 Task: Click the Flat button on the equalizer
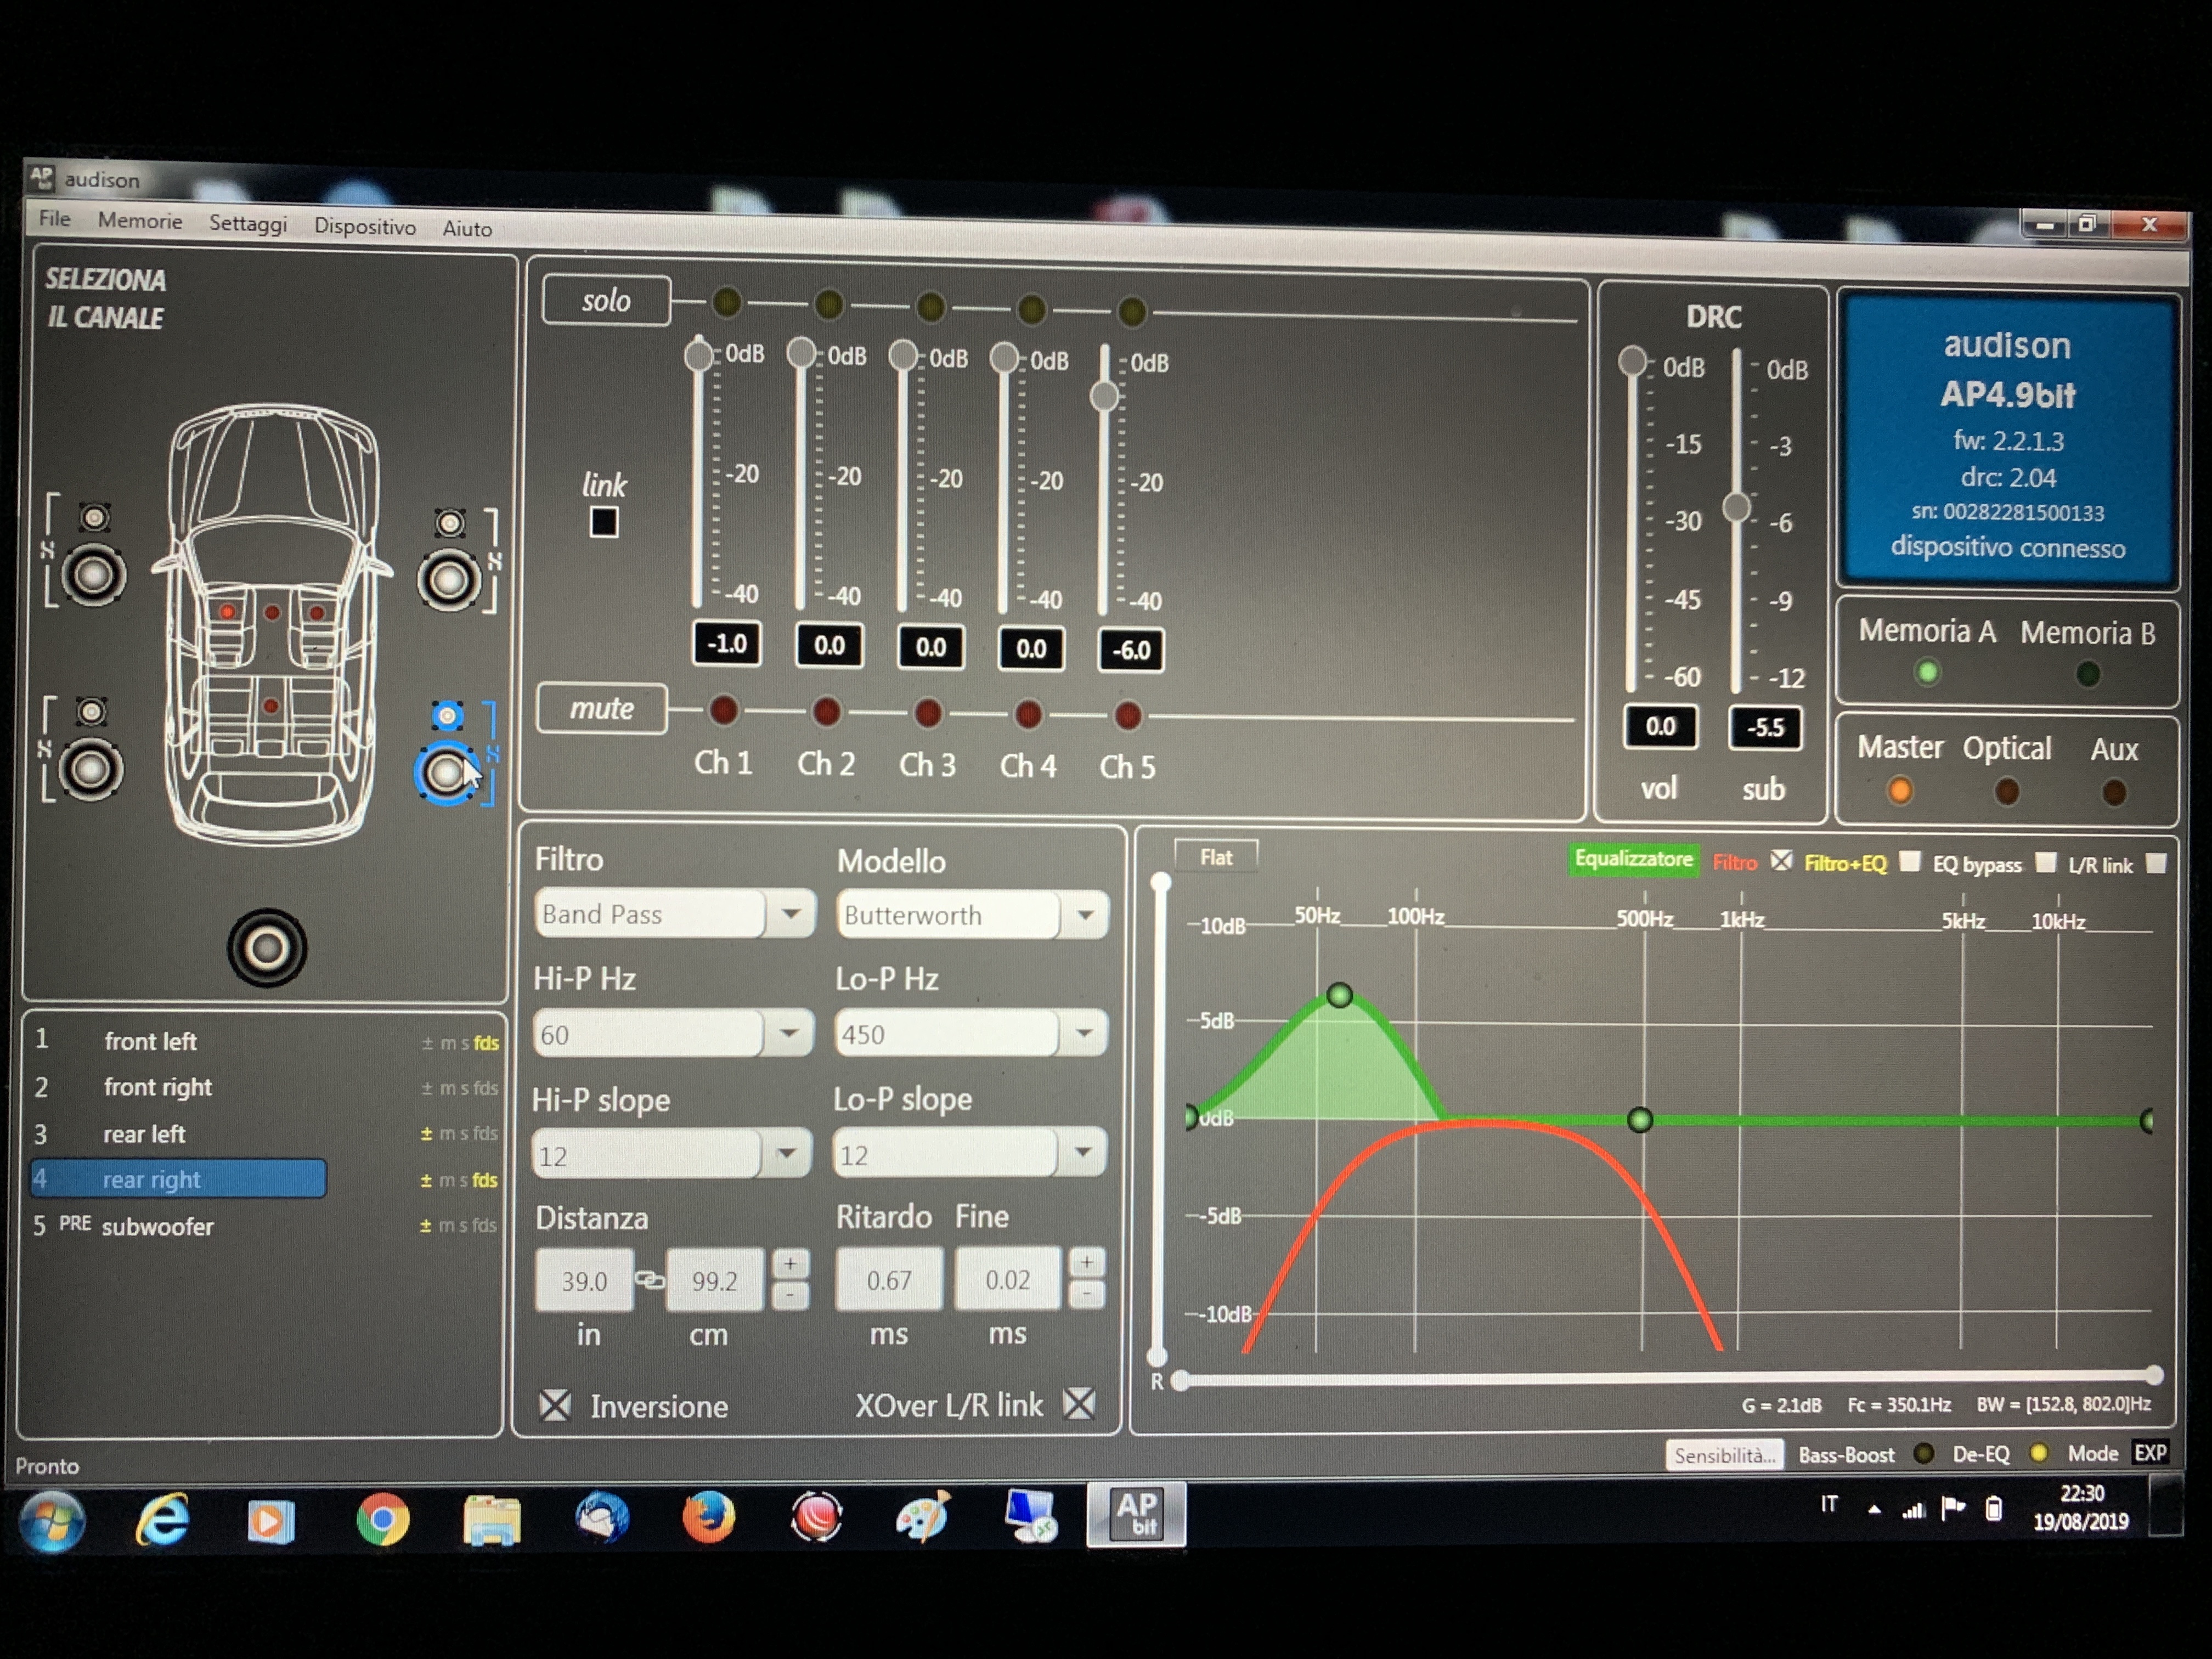point(1216,857)
